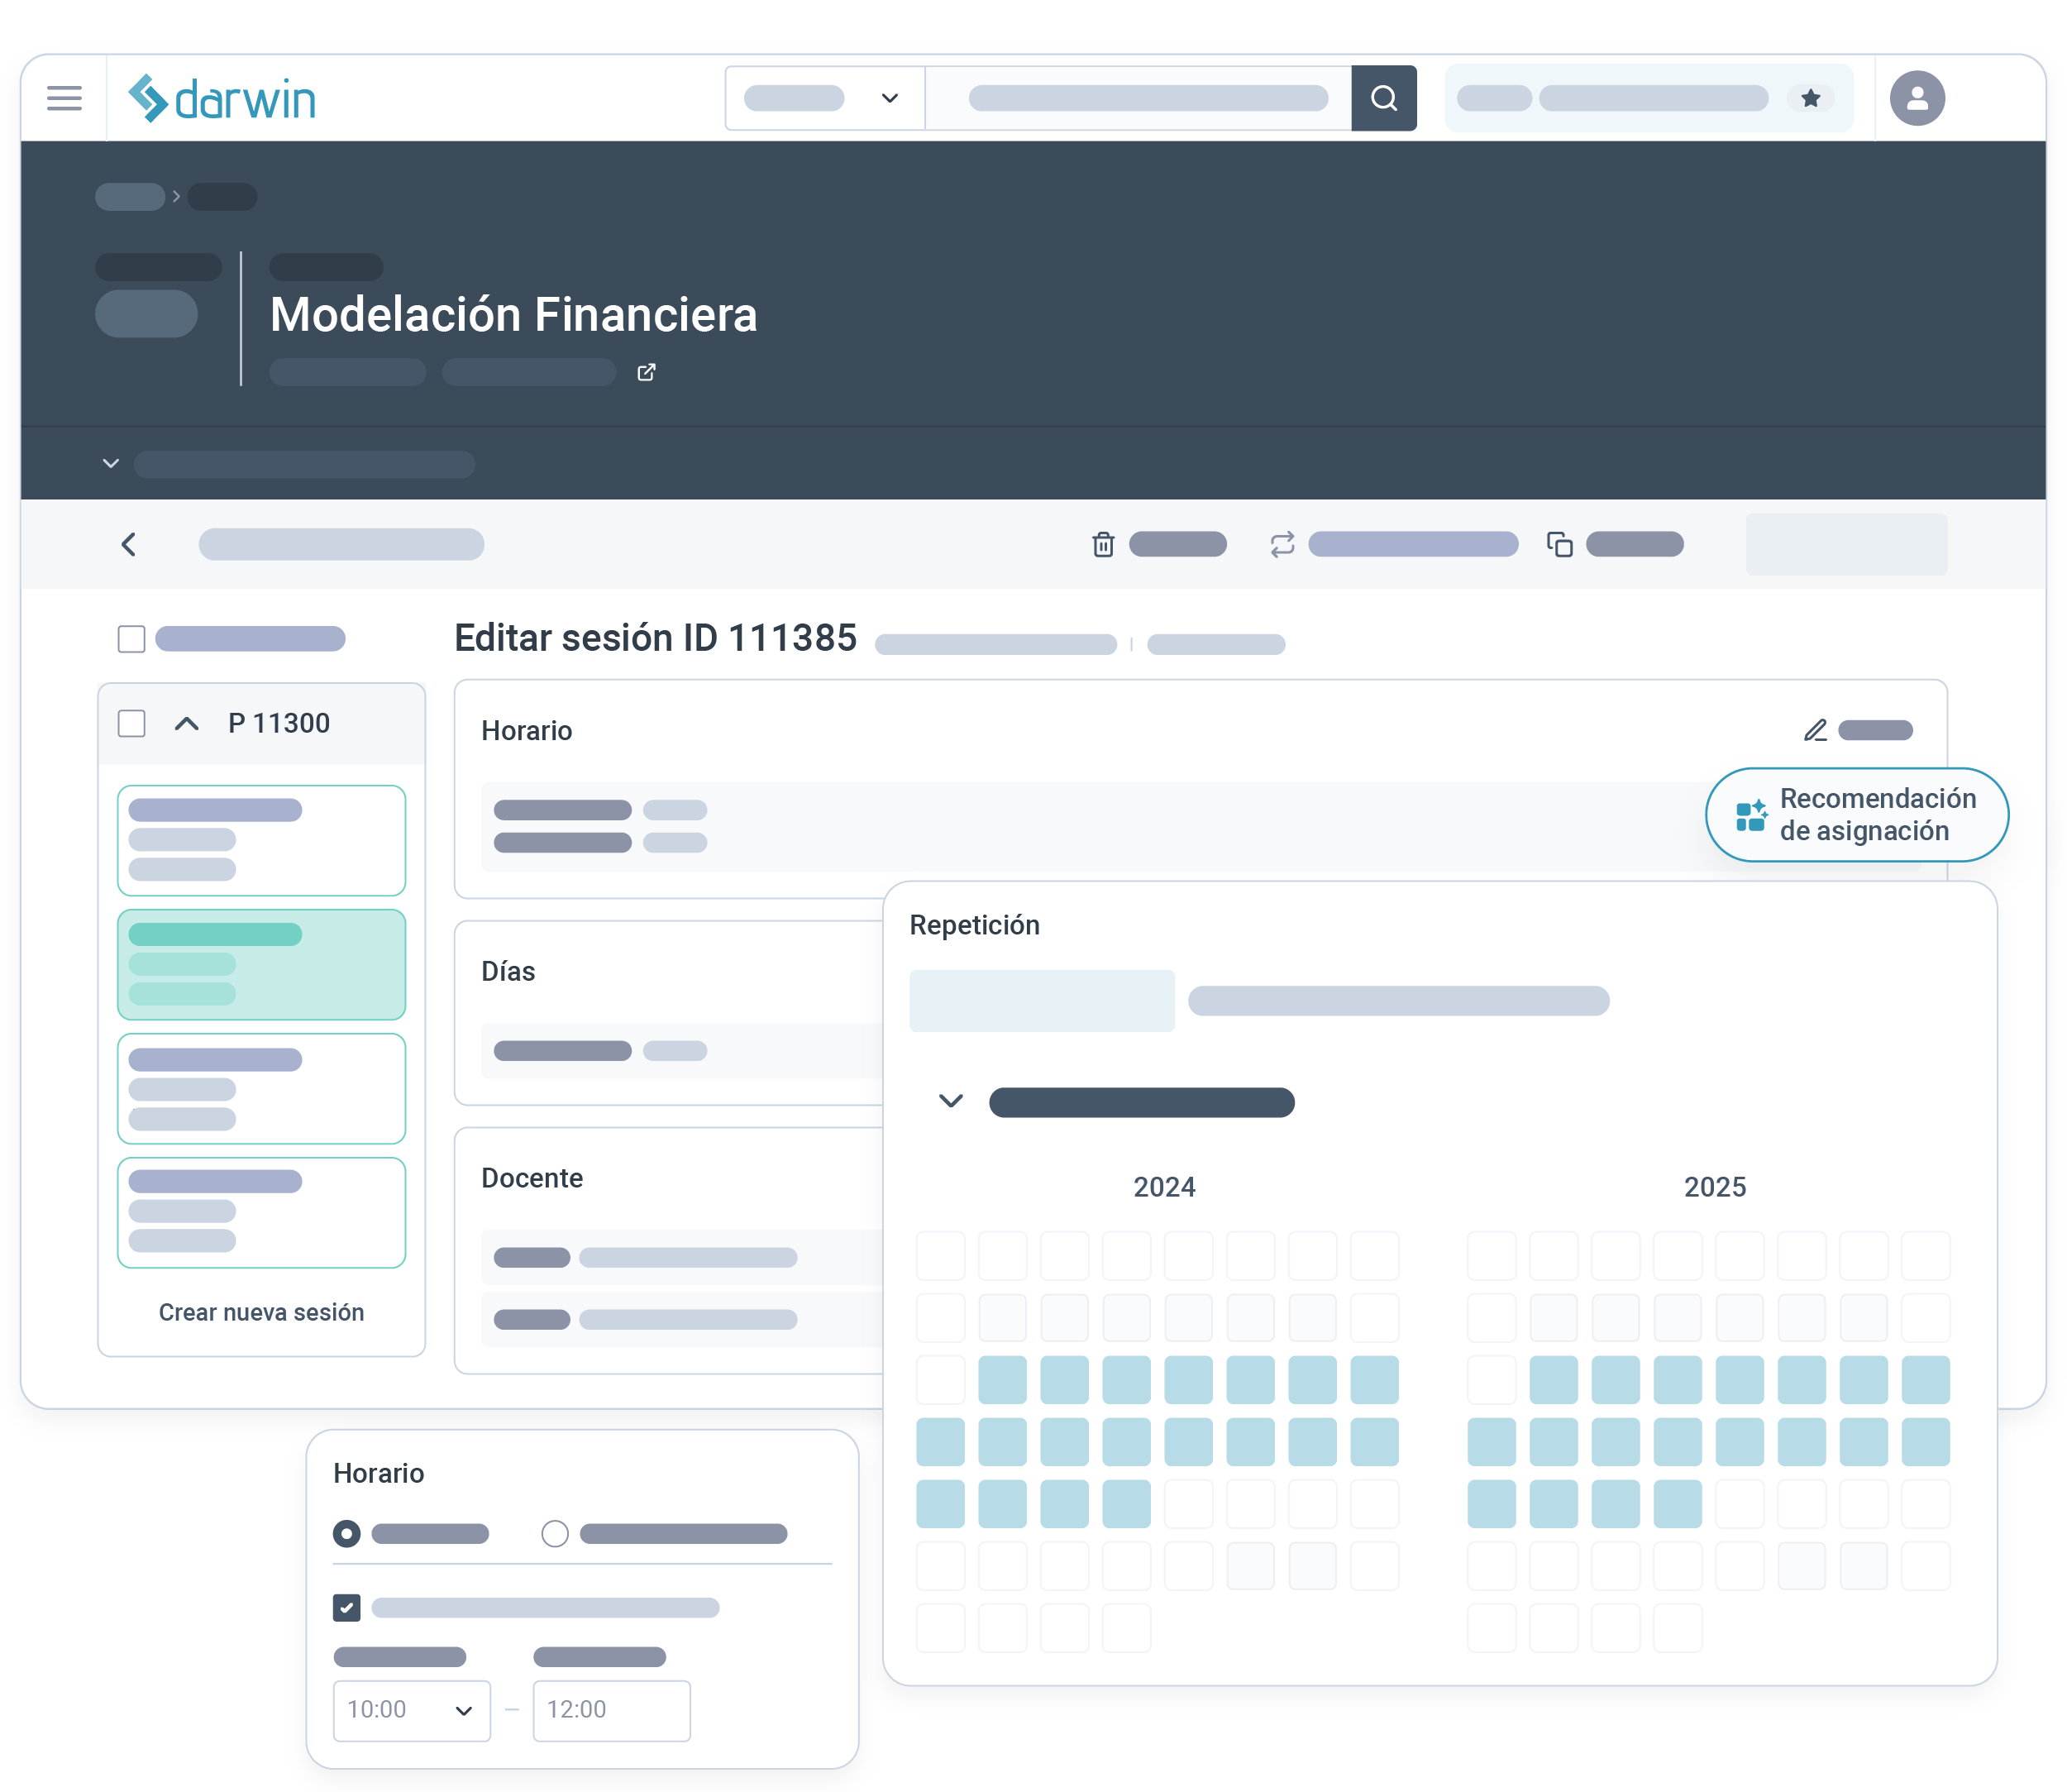Screen dimensions: 2067x1792
Task: Collapse the Repetición calendar section chevron
Action: [x=950, y=1101]
